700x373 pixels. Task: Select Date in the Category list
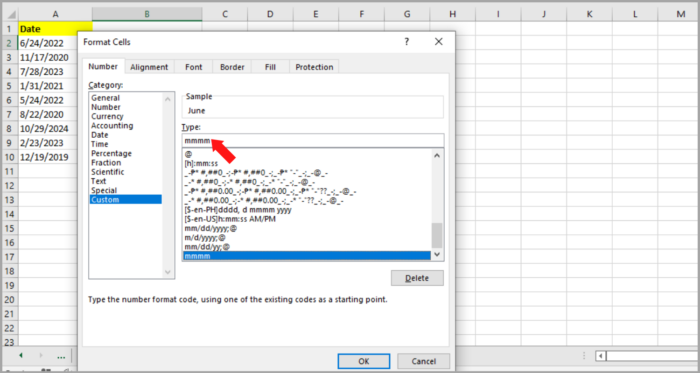pyautogui.click(x=100, y=135)
